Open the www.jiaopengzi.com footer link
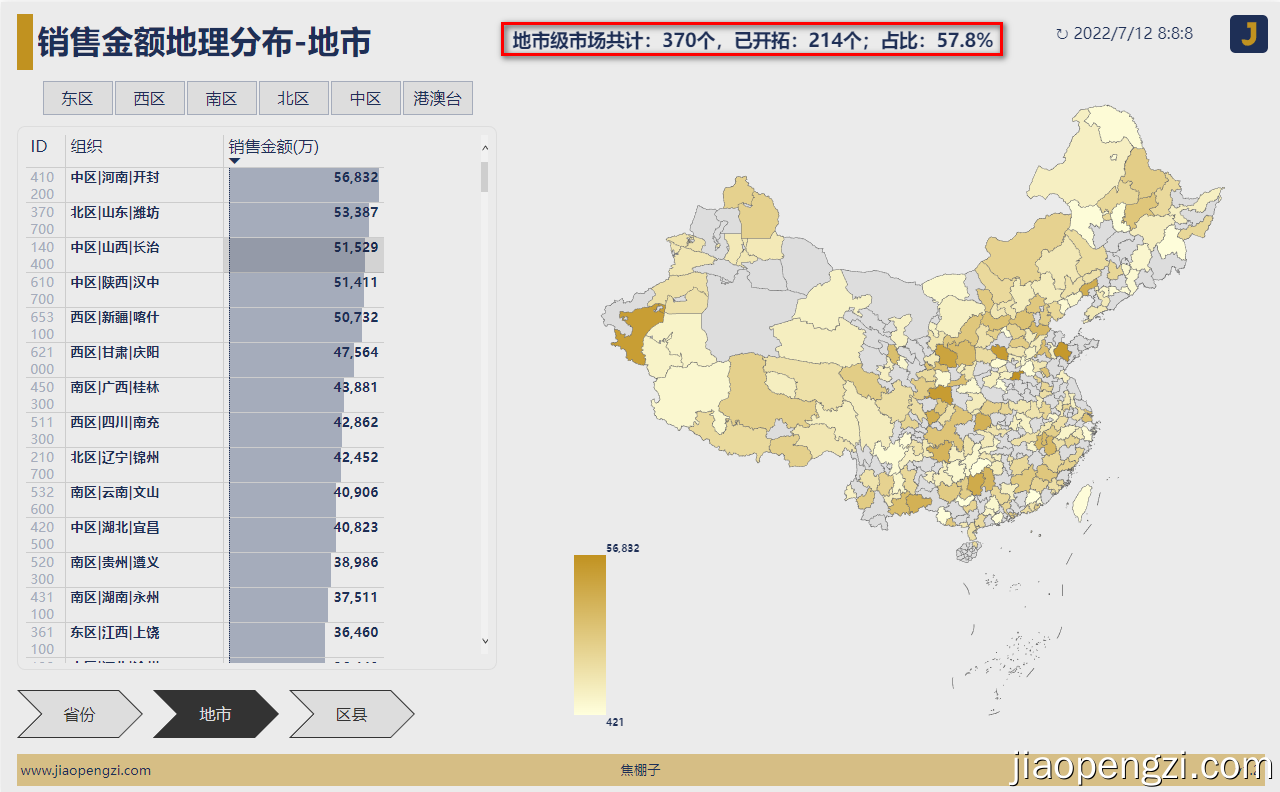The image size is (1280, 792). [x=85, y=770]
